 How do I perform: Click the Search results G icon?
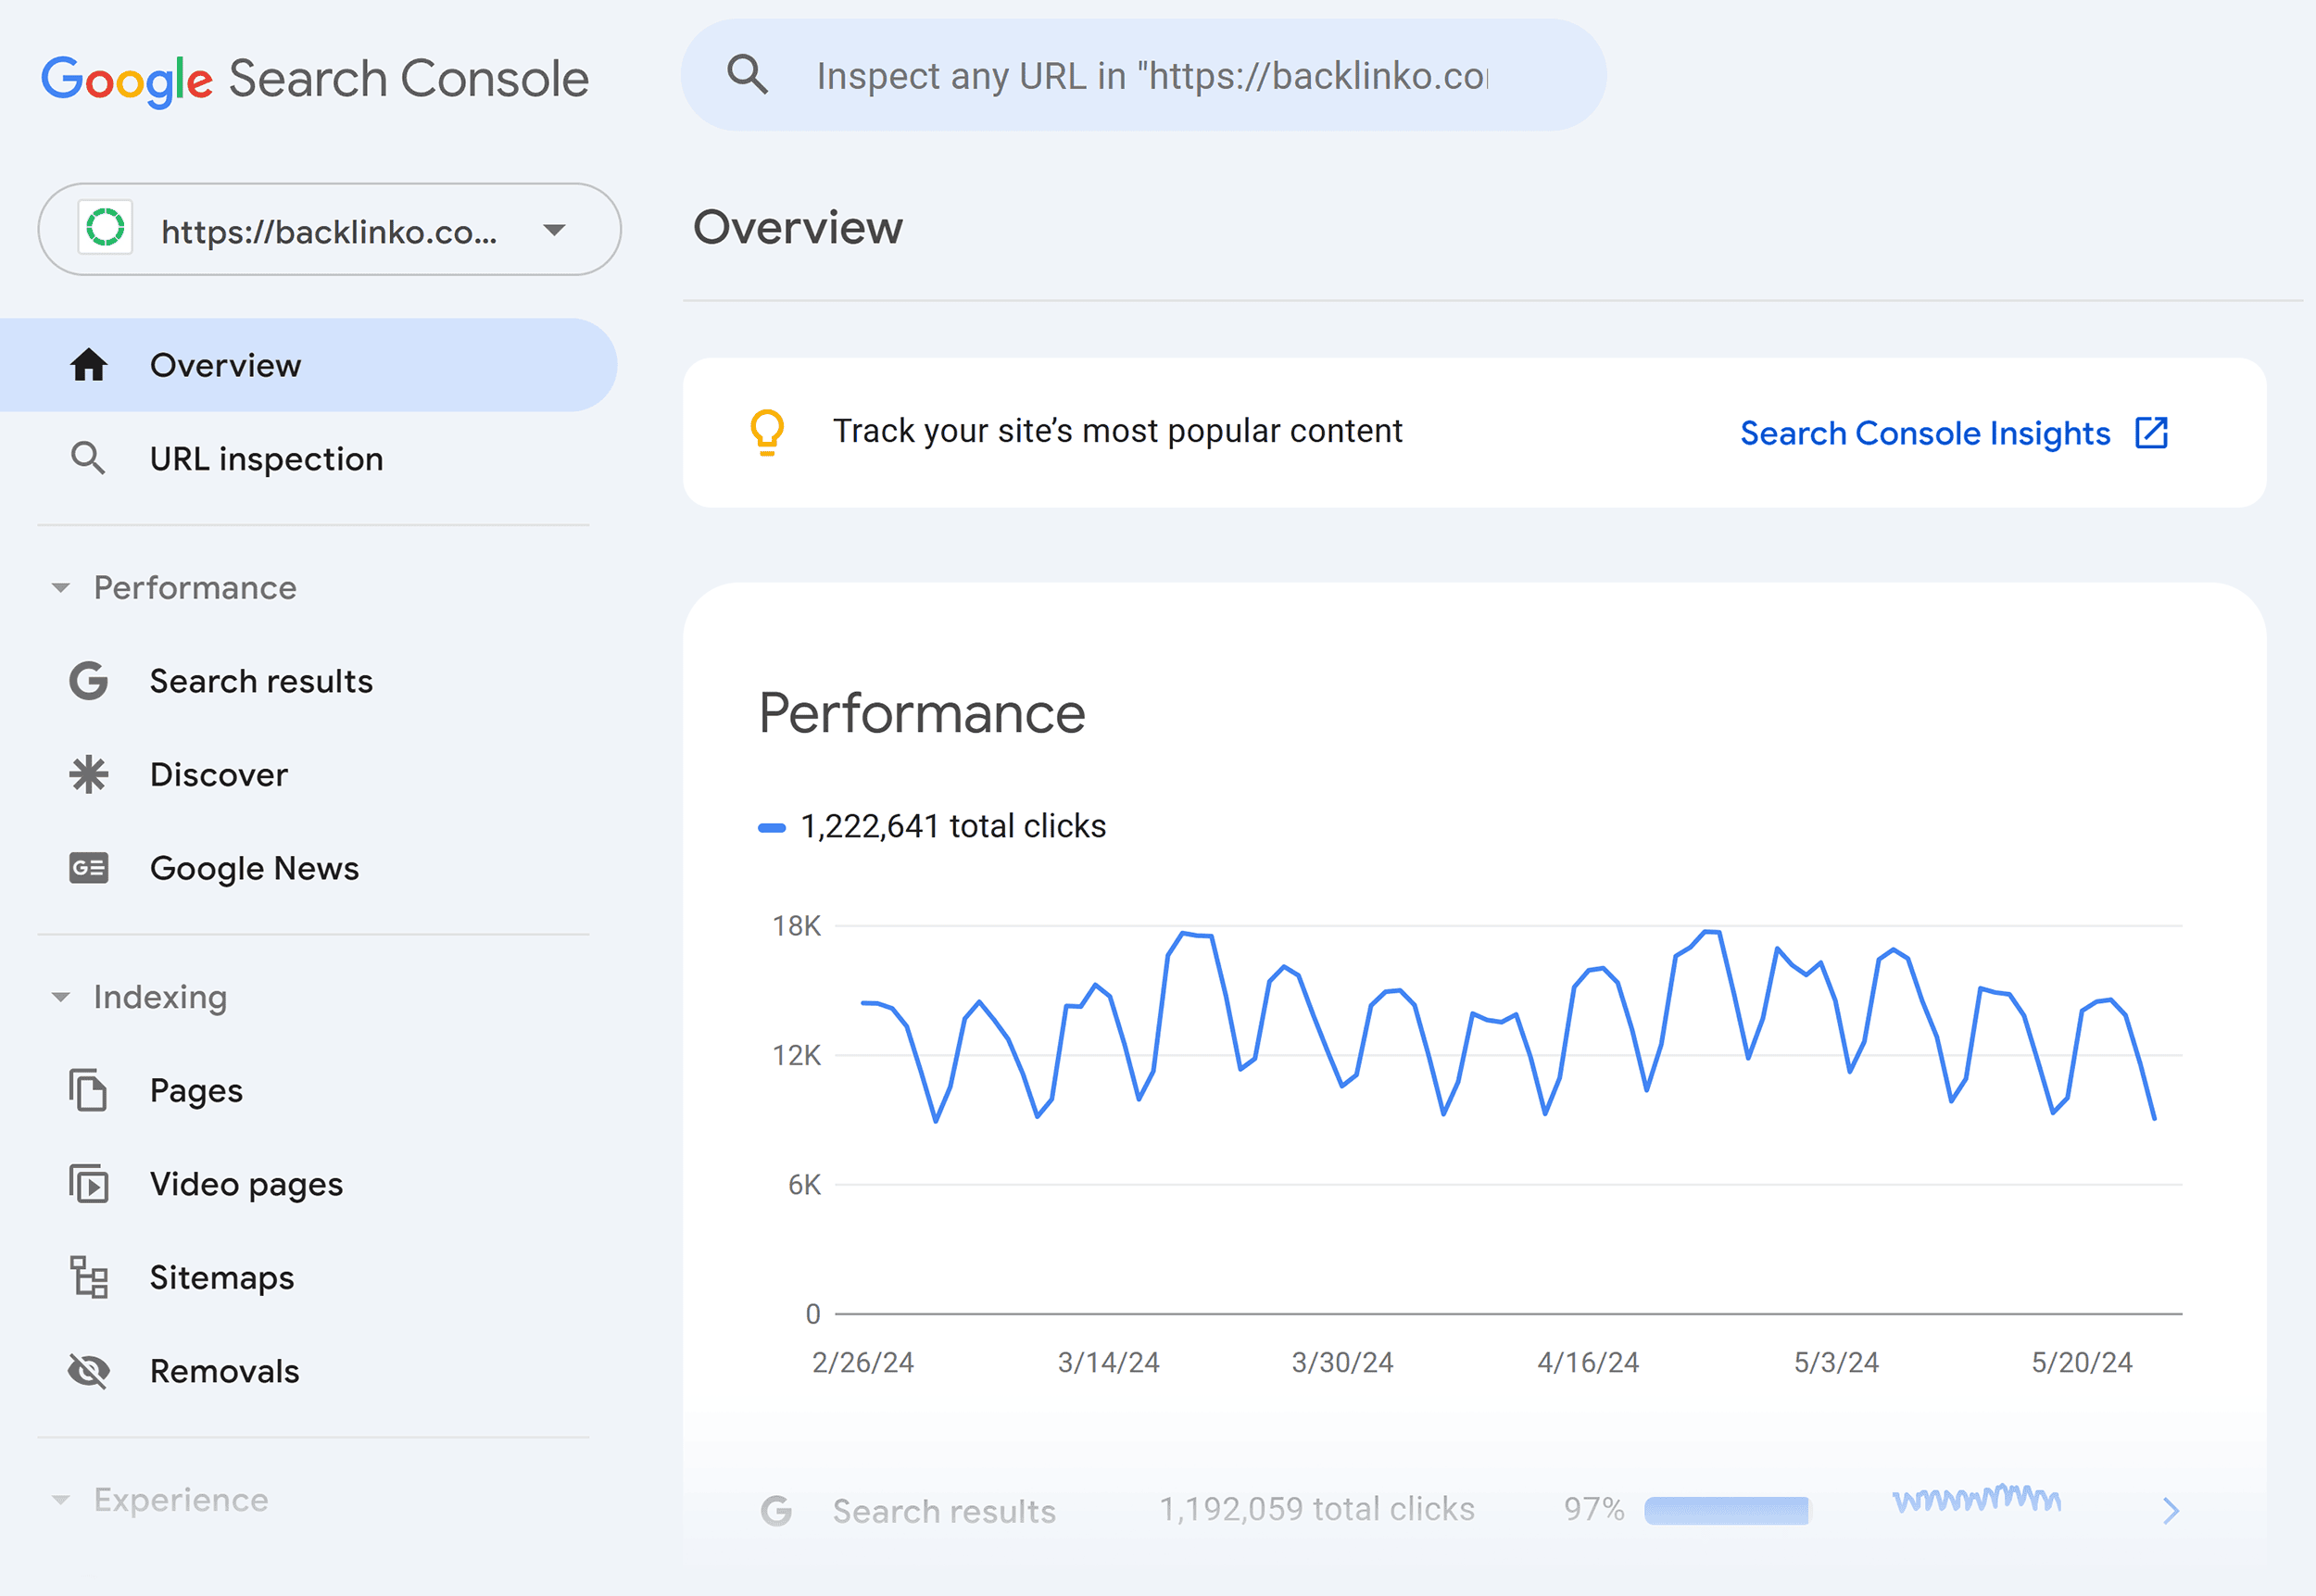(x=88, y=681)
